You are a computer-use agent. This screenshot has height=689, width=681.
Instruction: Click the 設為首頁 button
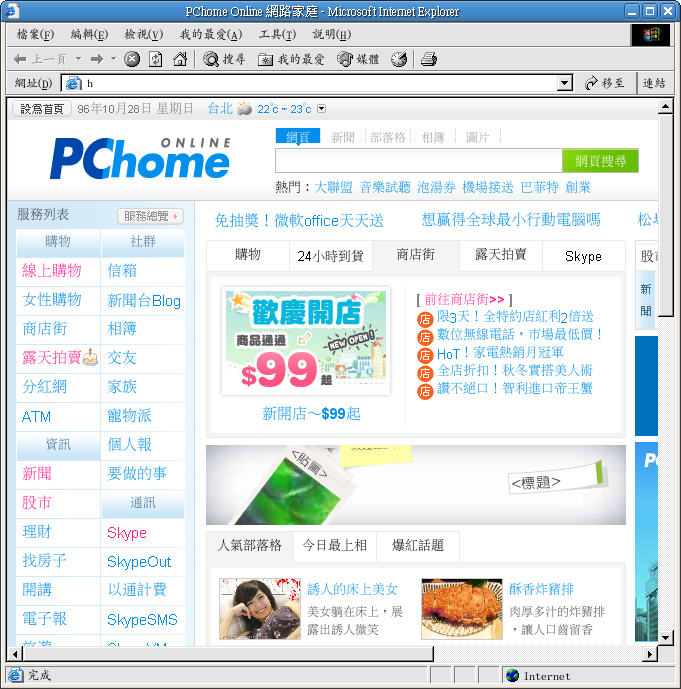tap(42, 109)
